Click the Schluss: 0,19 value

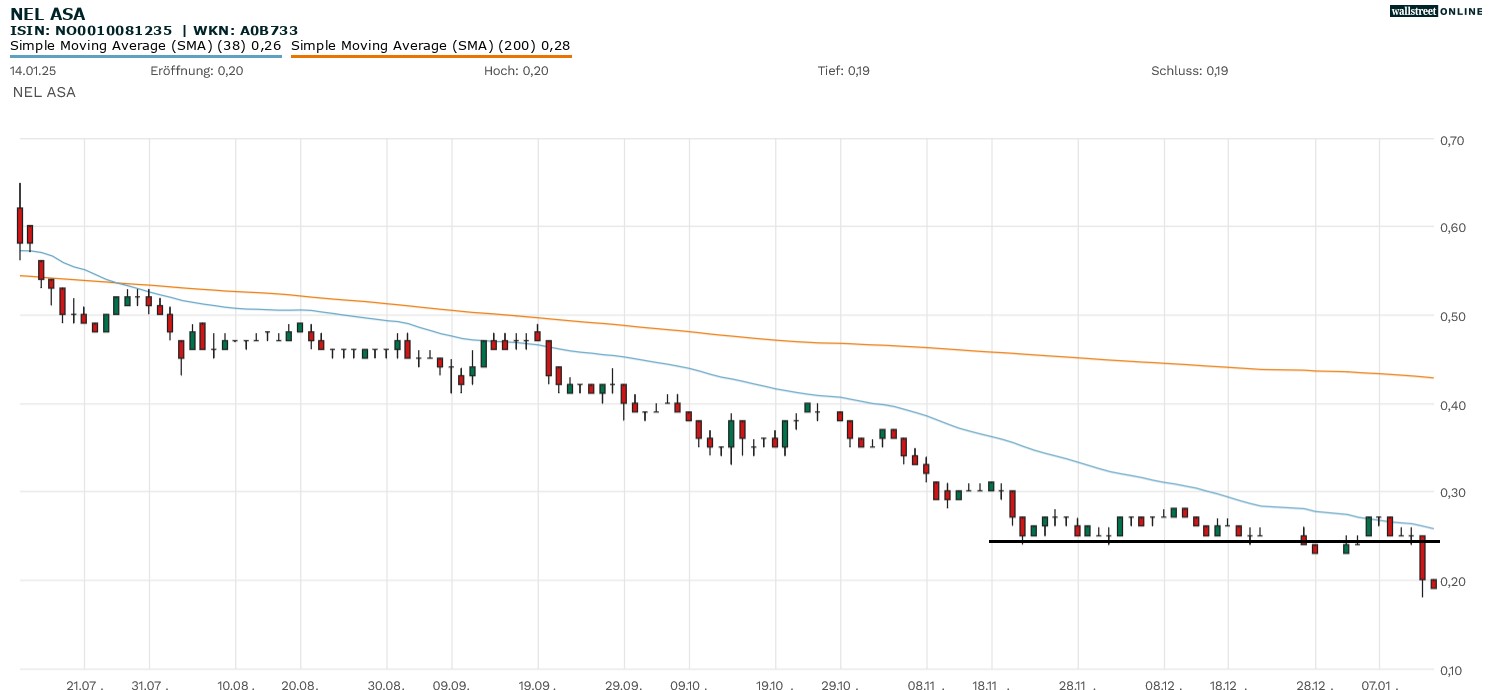[1189, 71]
